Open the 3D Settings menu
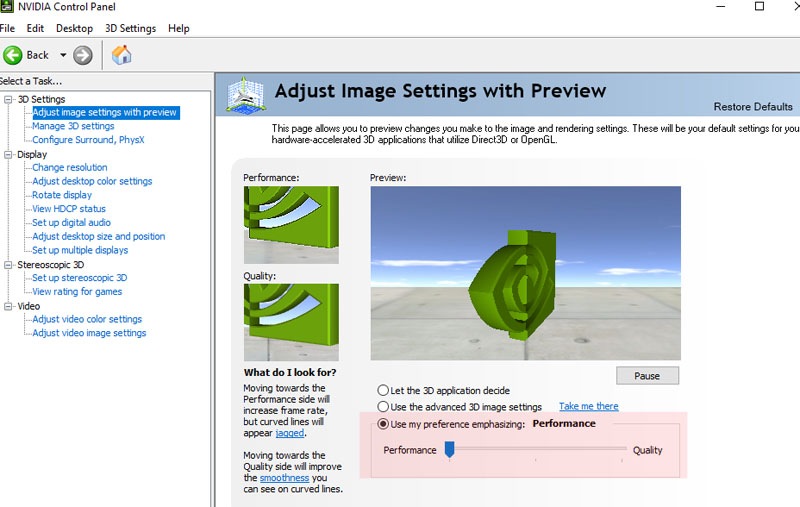Viewport: 800px width, 507px height. [x=131, y=29]
